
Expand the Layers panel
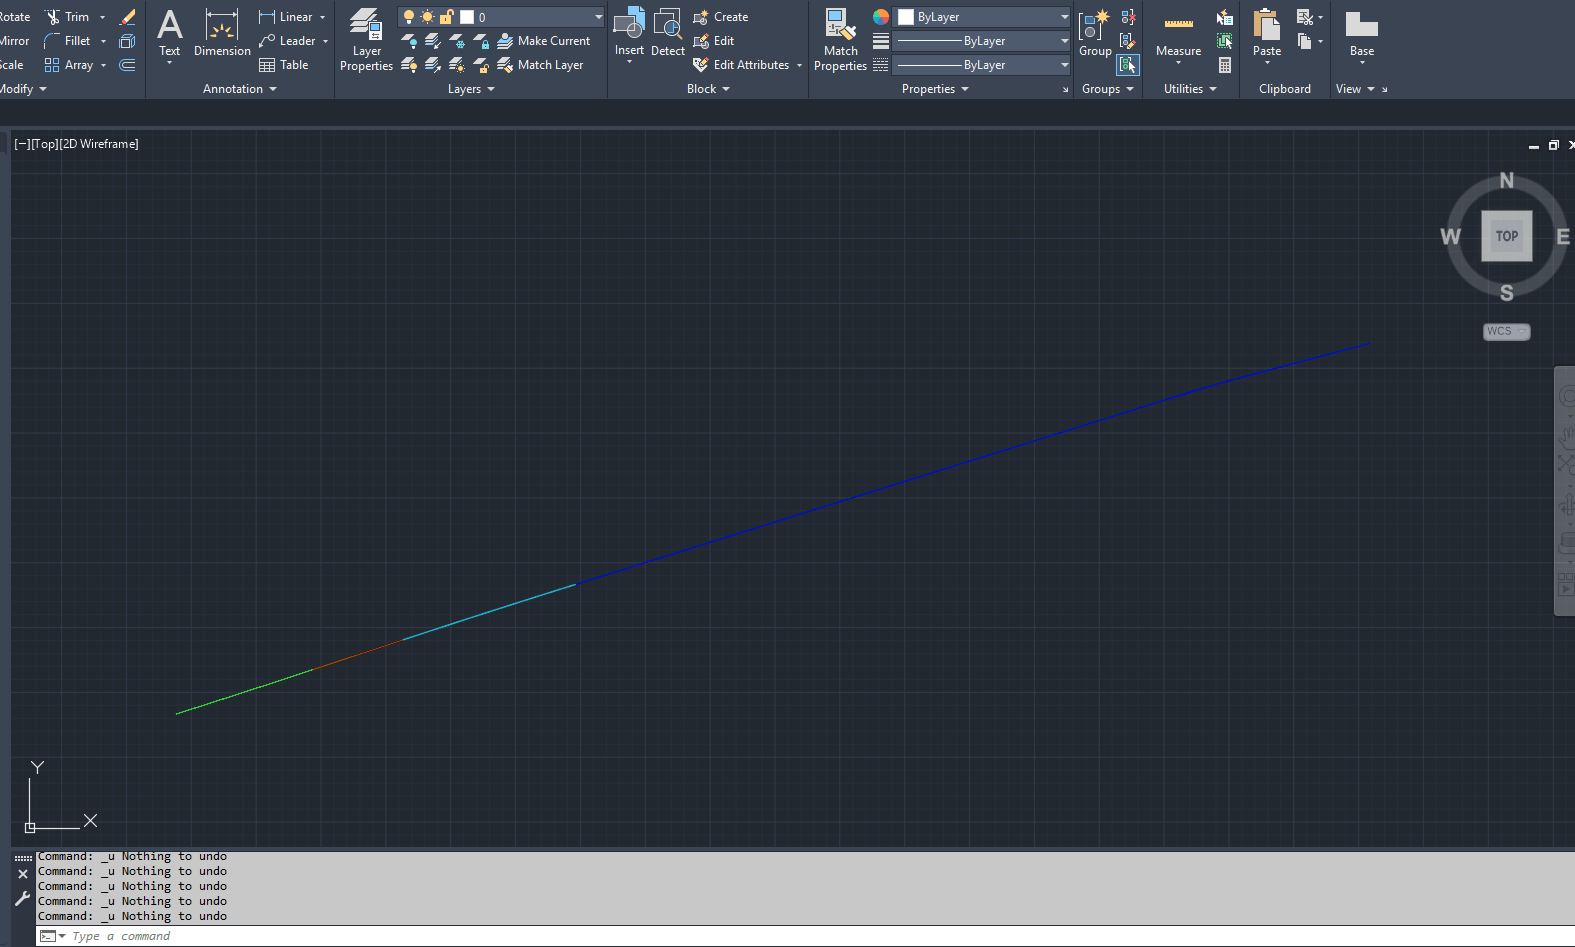point(471,89)
